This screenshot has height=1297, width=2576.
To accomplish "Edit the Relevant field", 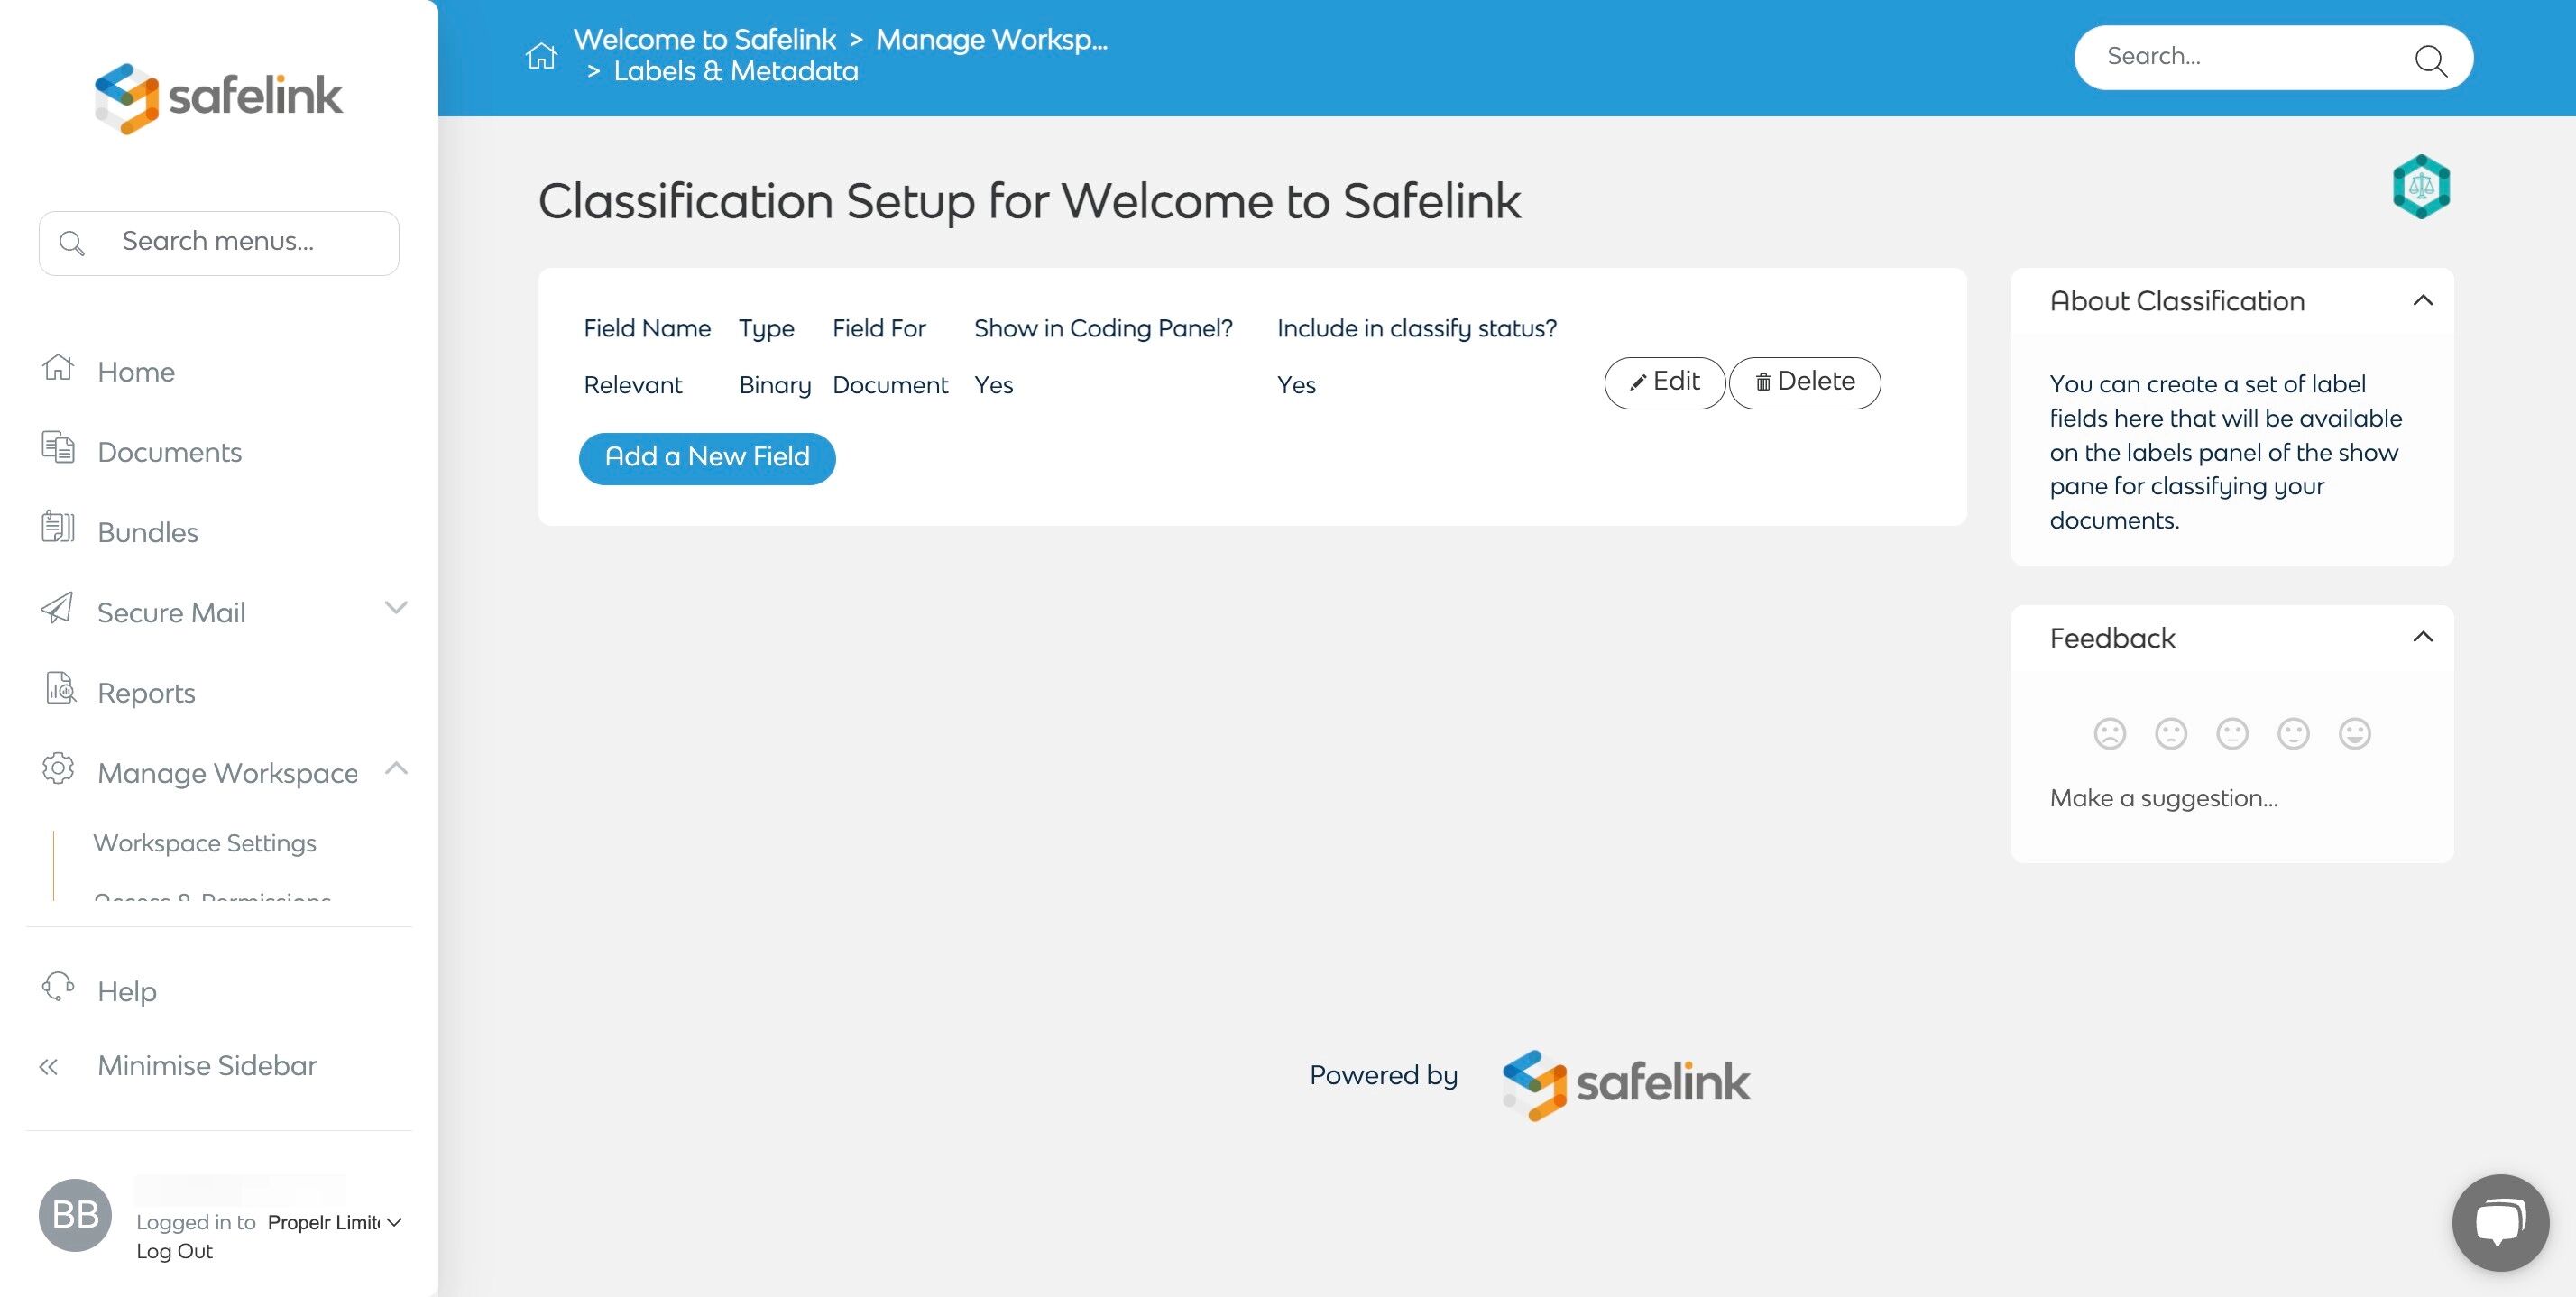I will pyautogui.click(x=1664, y=383).
